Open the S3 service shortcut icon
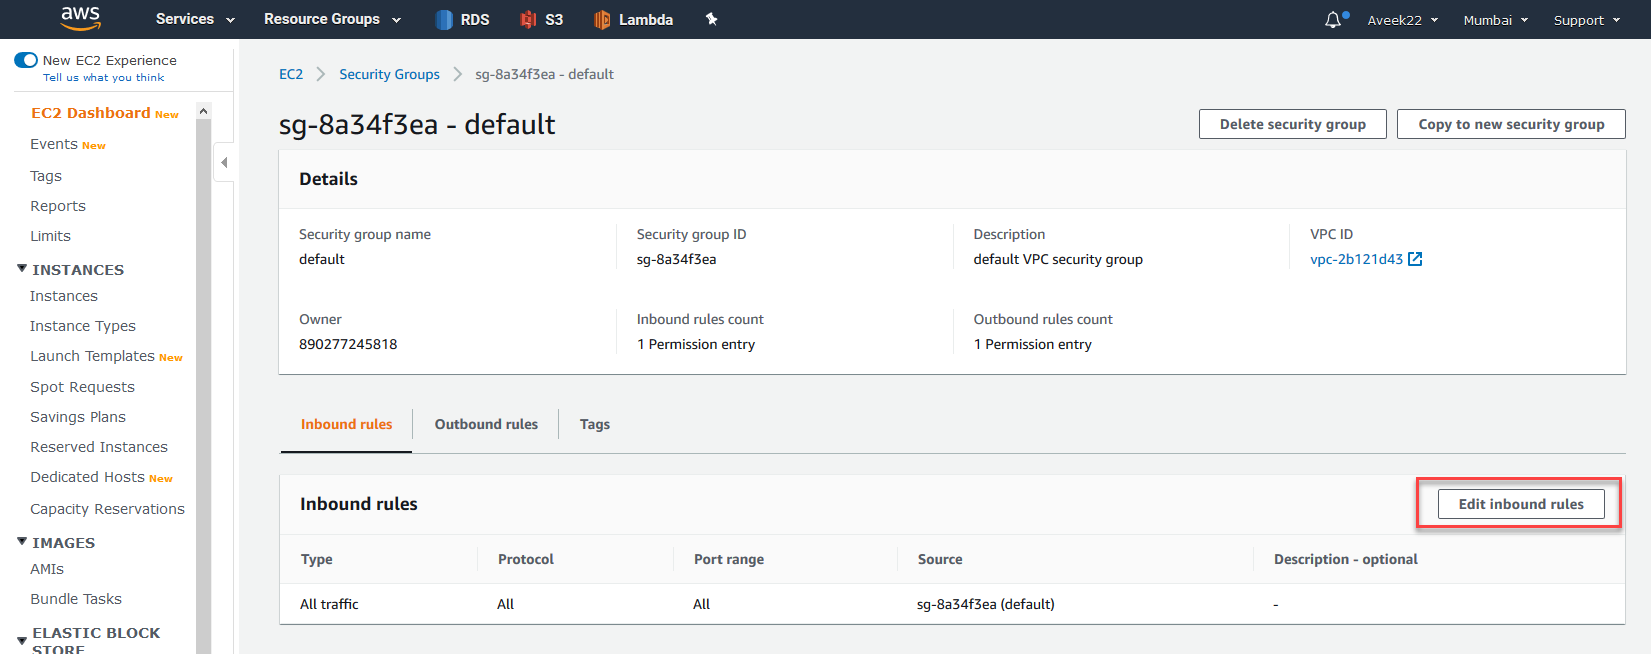This screenshot has width=1651, height=654. coord(528,20)
